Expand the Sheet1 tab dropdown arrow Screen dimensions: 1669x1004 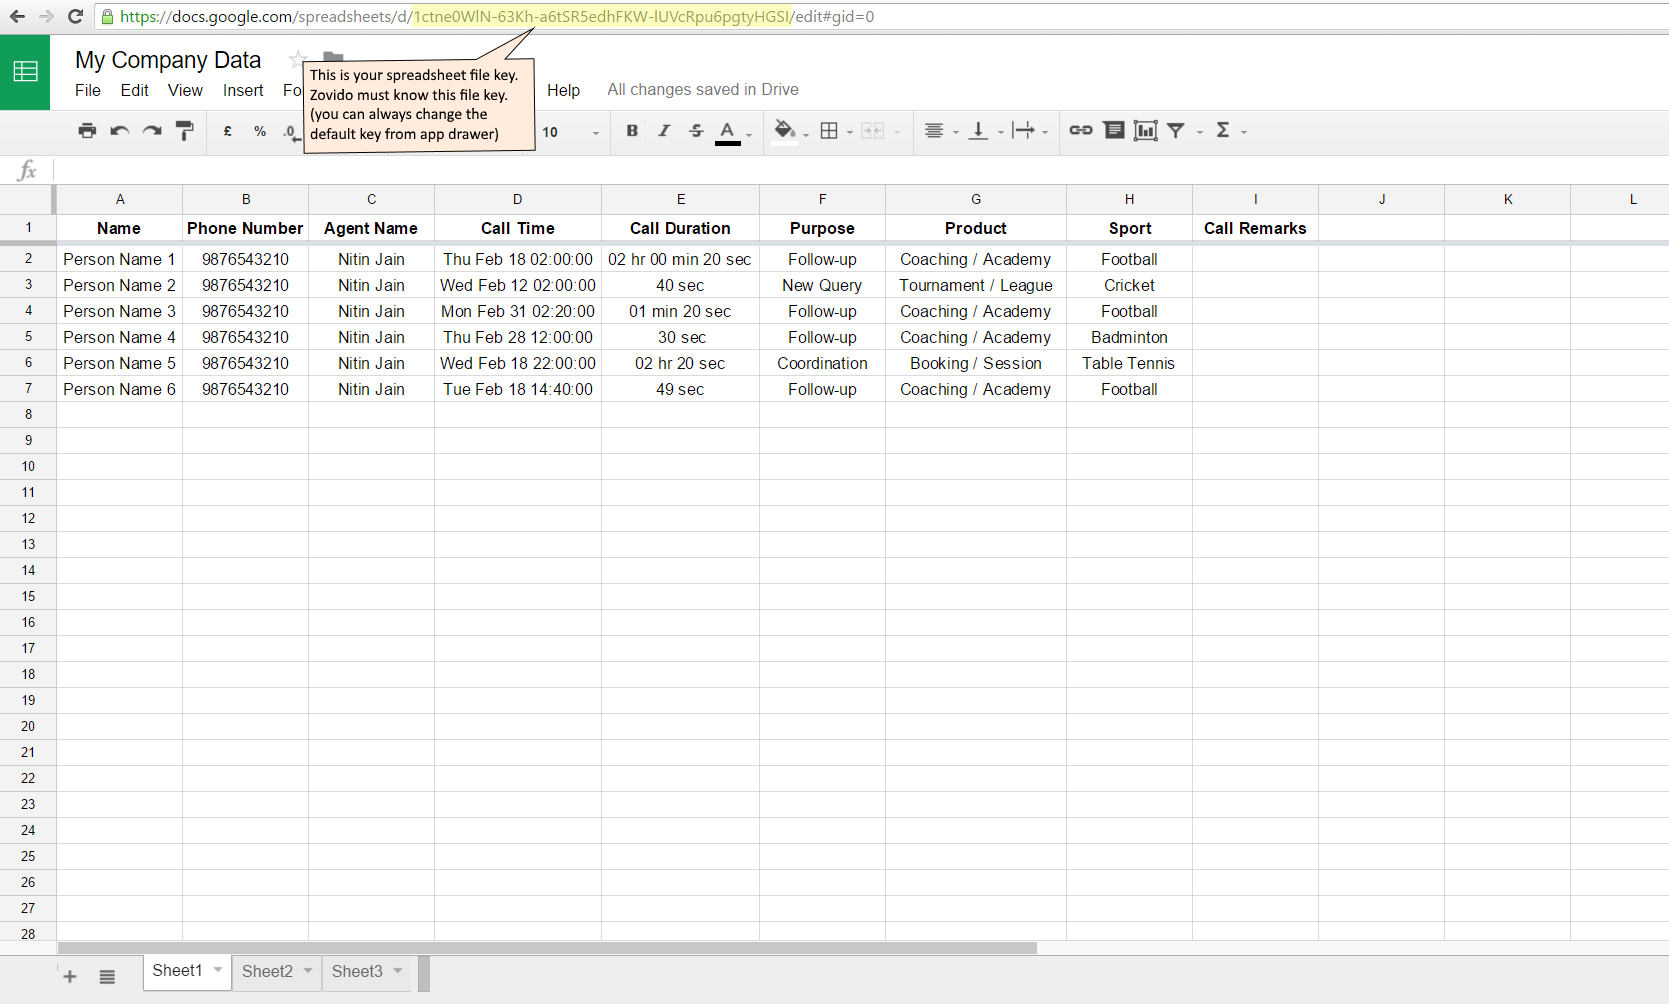(x=218, y=970)
